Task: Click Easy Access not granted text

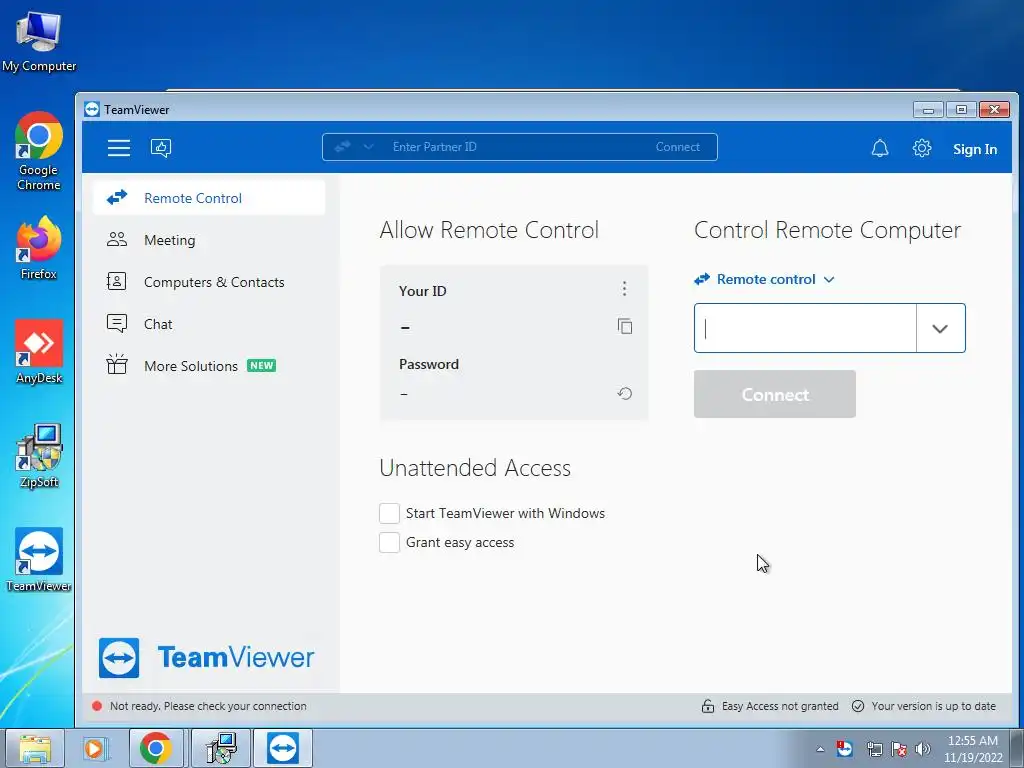Action: pos(780,706)
